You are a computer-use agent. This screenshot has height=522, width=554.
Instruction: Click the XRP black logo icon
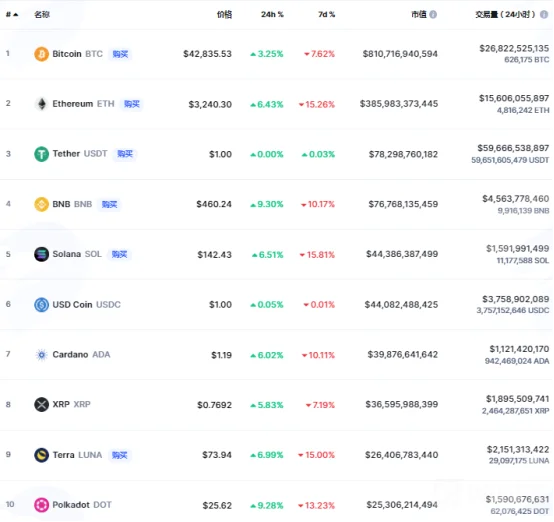[x=41, y=404]
